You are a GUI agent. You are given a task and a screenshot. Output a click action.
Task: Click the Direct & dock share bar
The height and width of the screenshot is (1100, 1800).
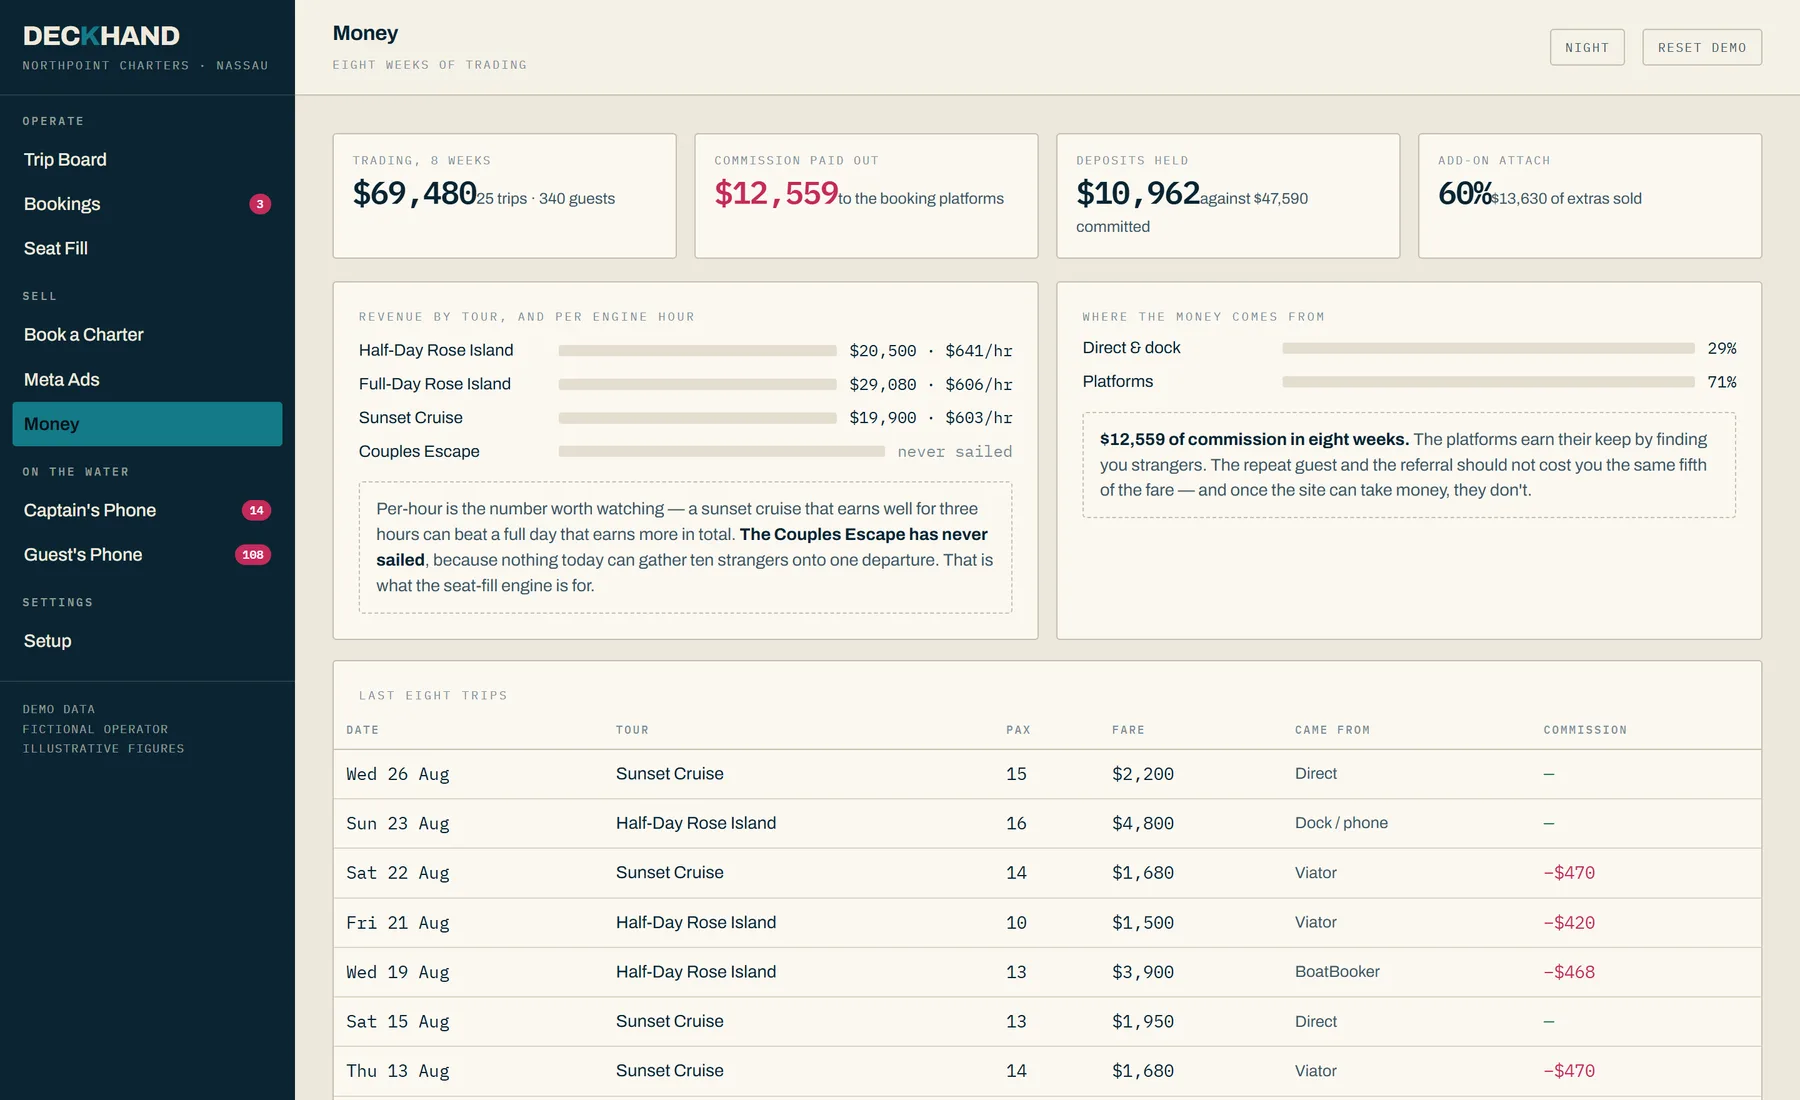click(x=1488, y=348)
